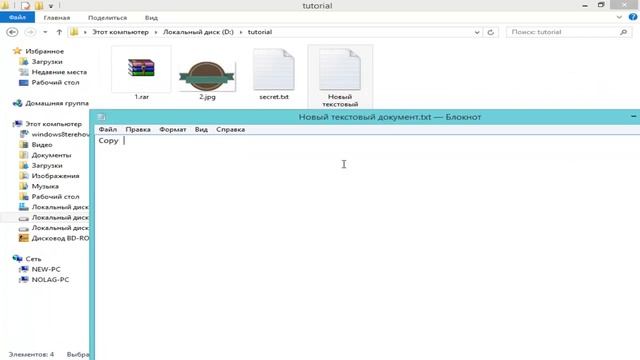Select Сеть in navigation pane
Viewport: 640px width, 360px height.
[x=33, y=259]
